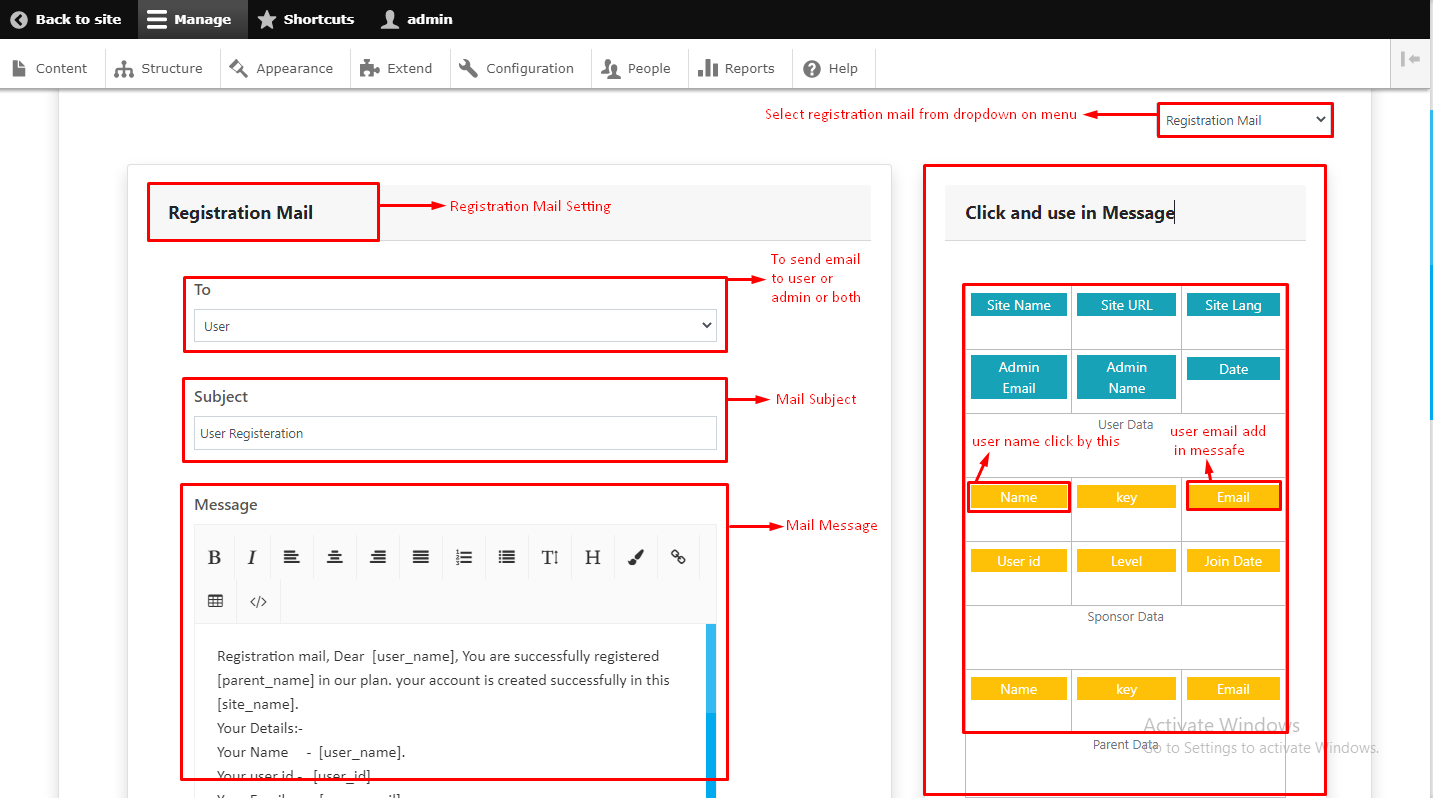Insert the Site Name token
Viewport: 1433px width, 798px height.
point(1019,305)
